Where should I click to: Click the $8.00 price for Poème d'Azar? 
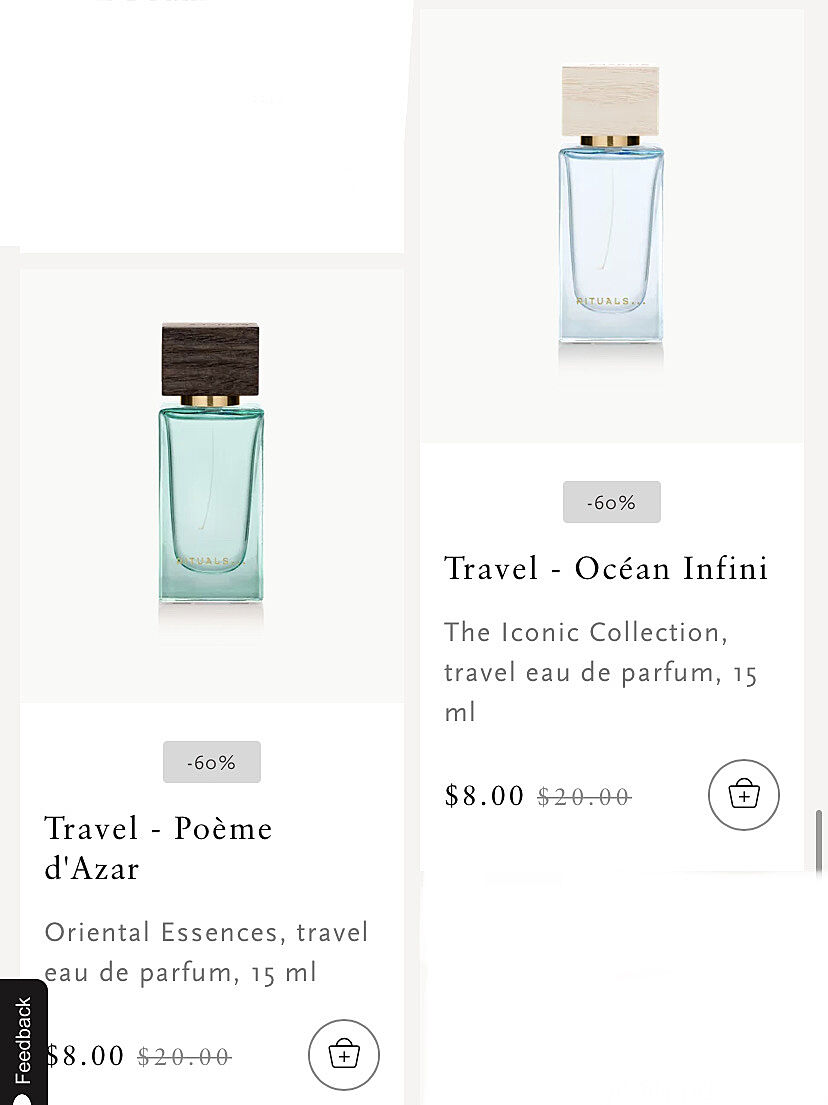86,1056
